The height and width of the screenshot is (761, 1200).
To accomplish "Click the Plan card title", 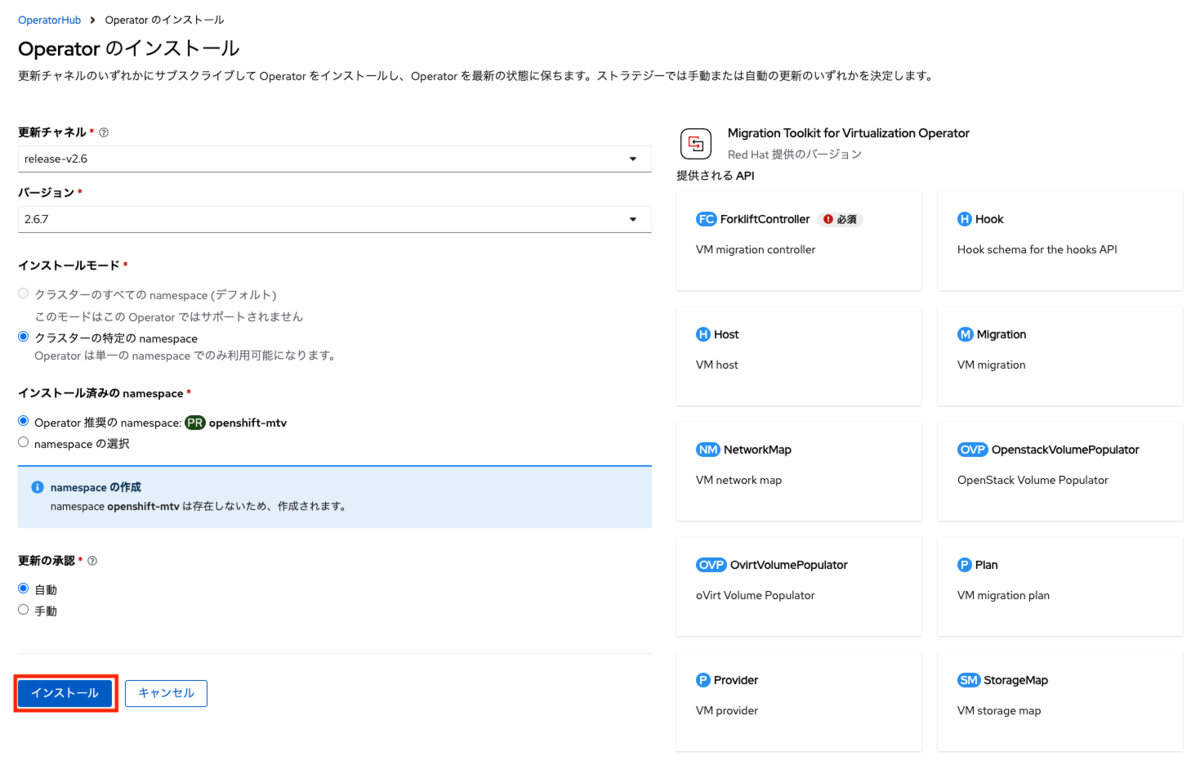I will (986, 565).
